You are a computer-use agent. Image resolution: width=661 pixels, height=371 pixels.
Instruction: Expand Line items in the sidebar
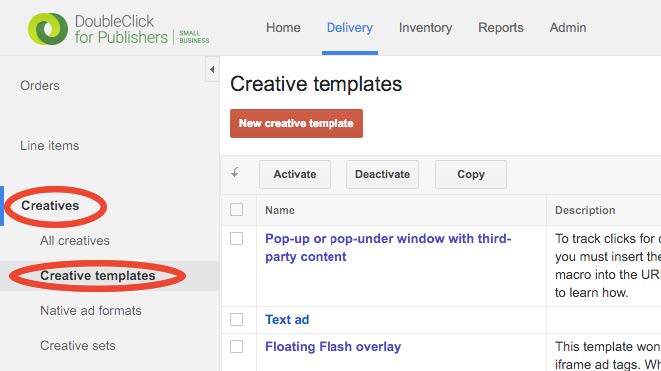point(50,145)
